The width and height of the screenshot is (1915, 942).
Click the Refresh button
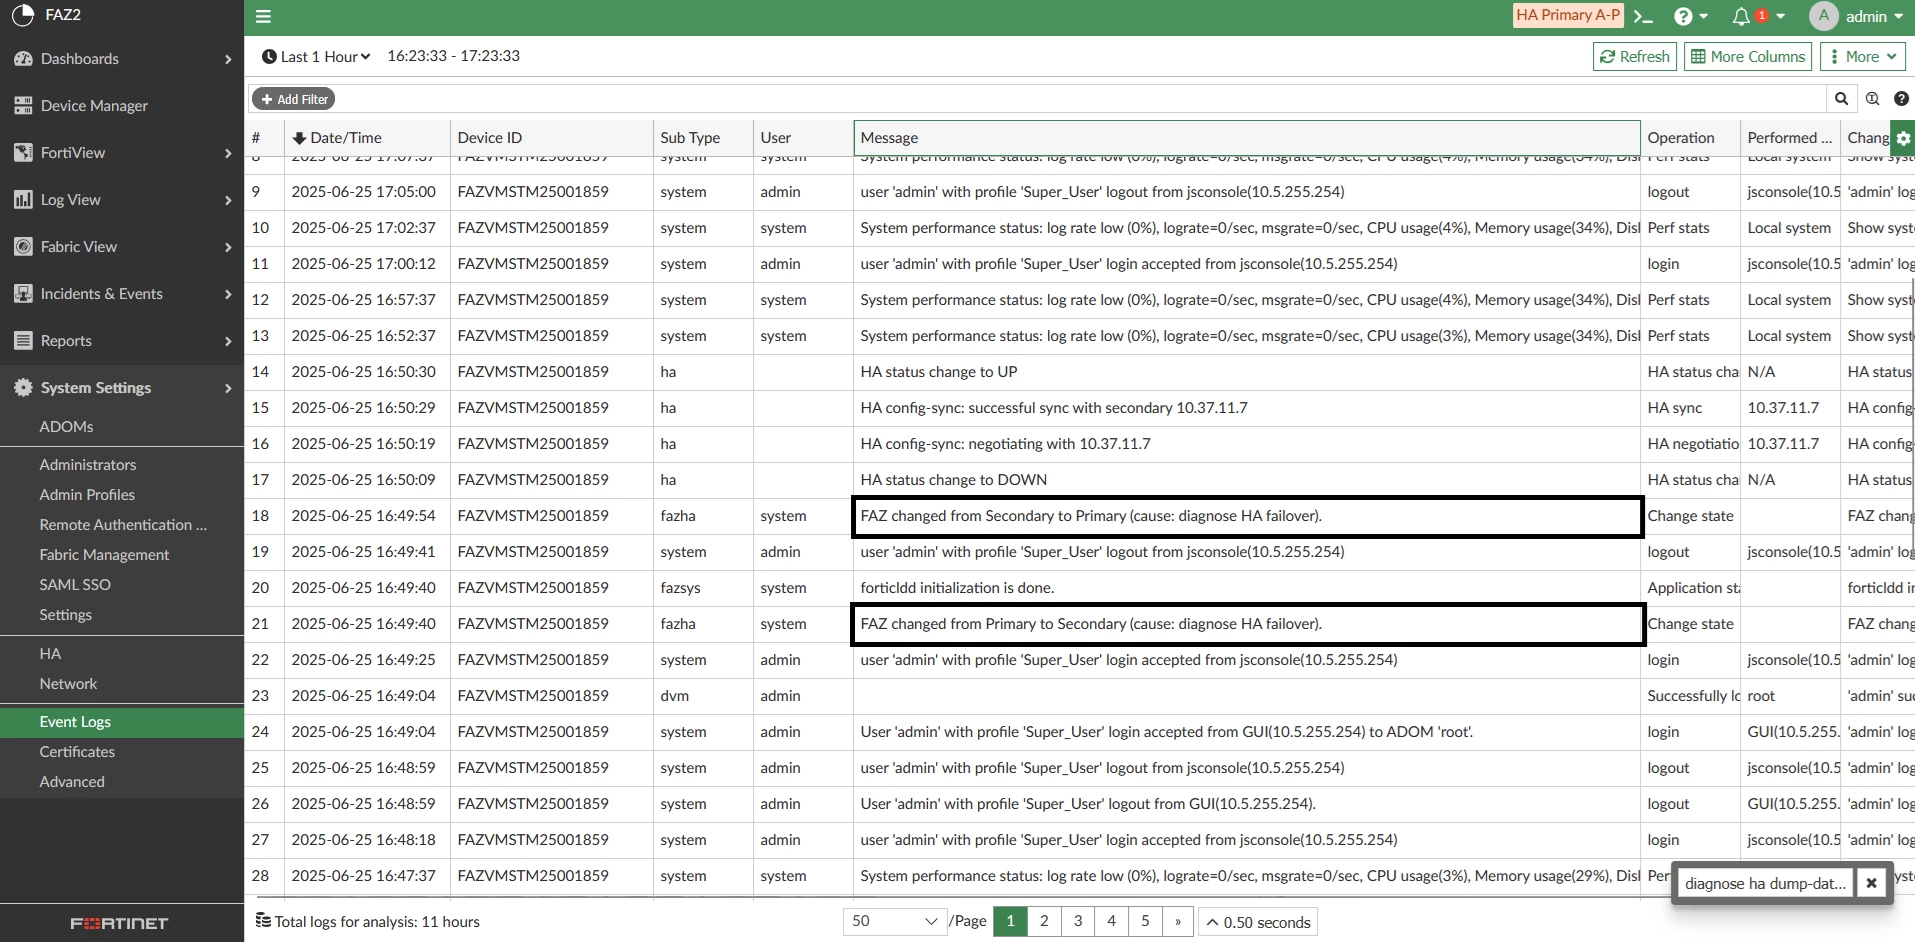click(x=1635, y=57)
